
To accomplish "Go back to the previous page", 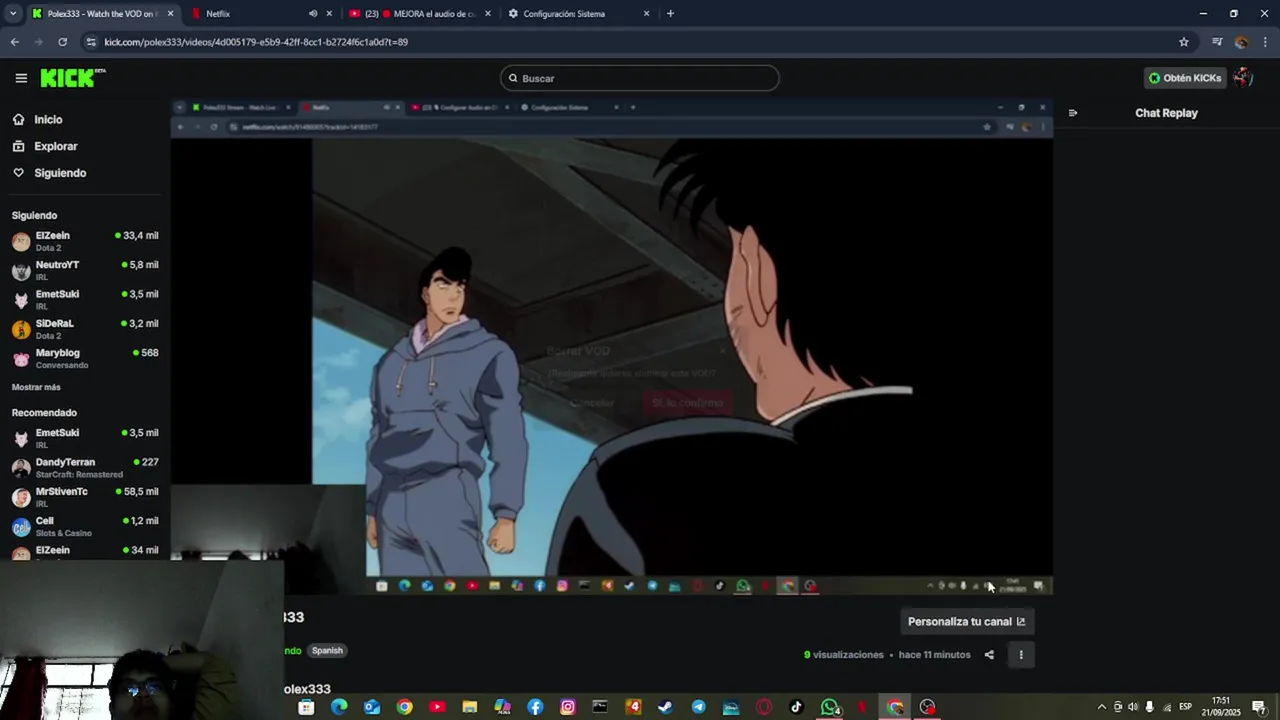I will click(14, 42).
